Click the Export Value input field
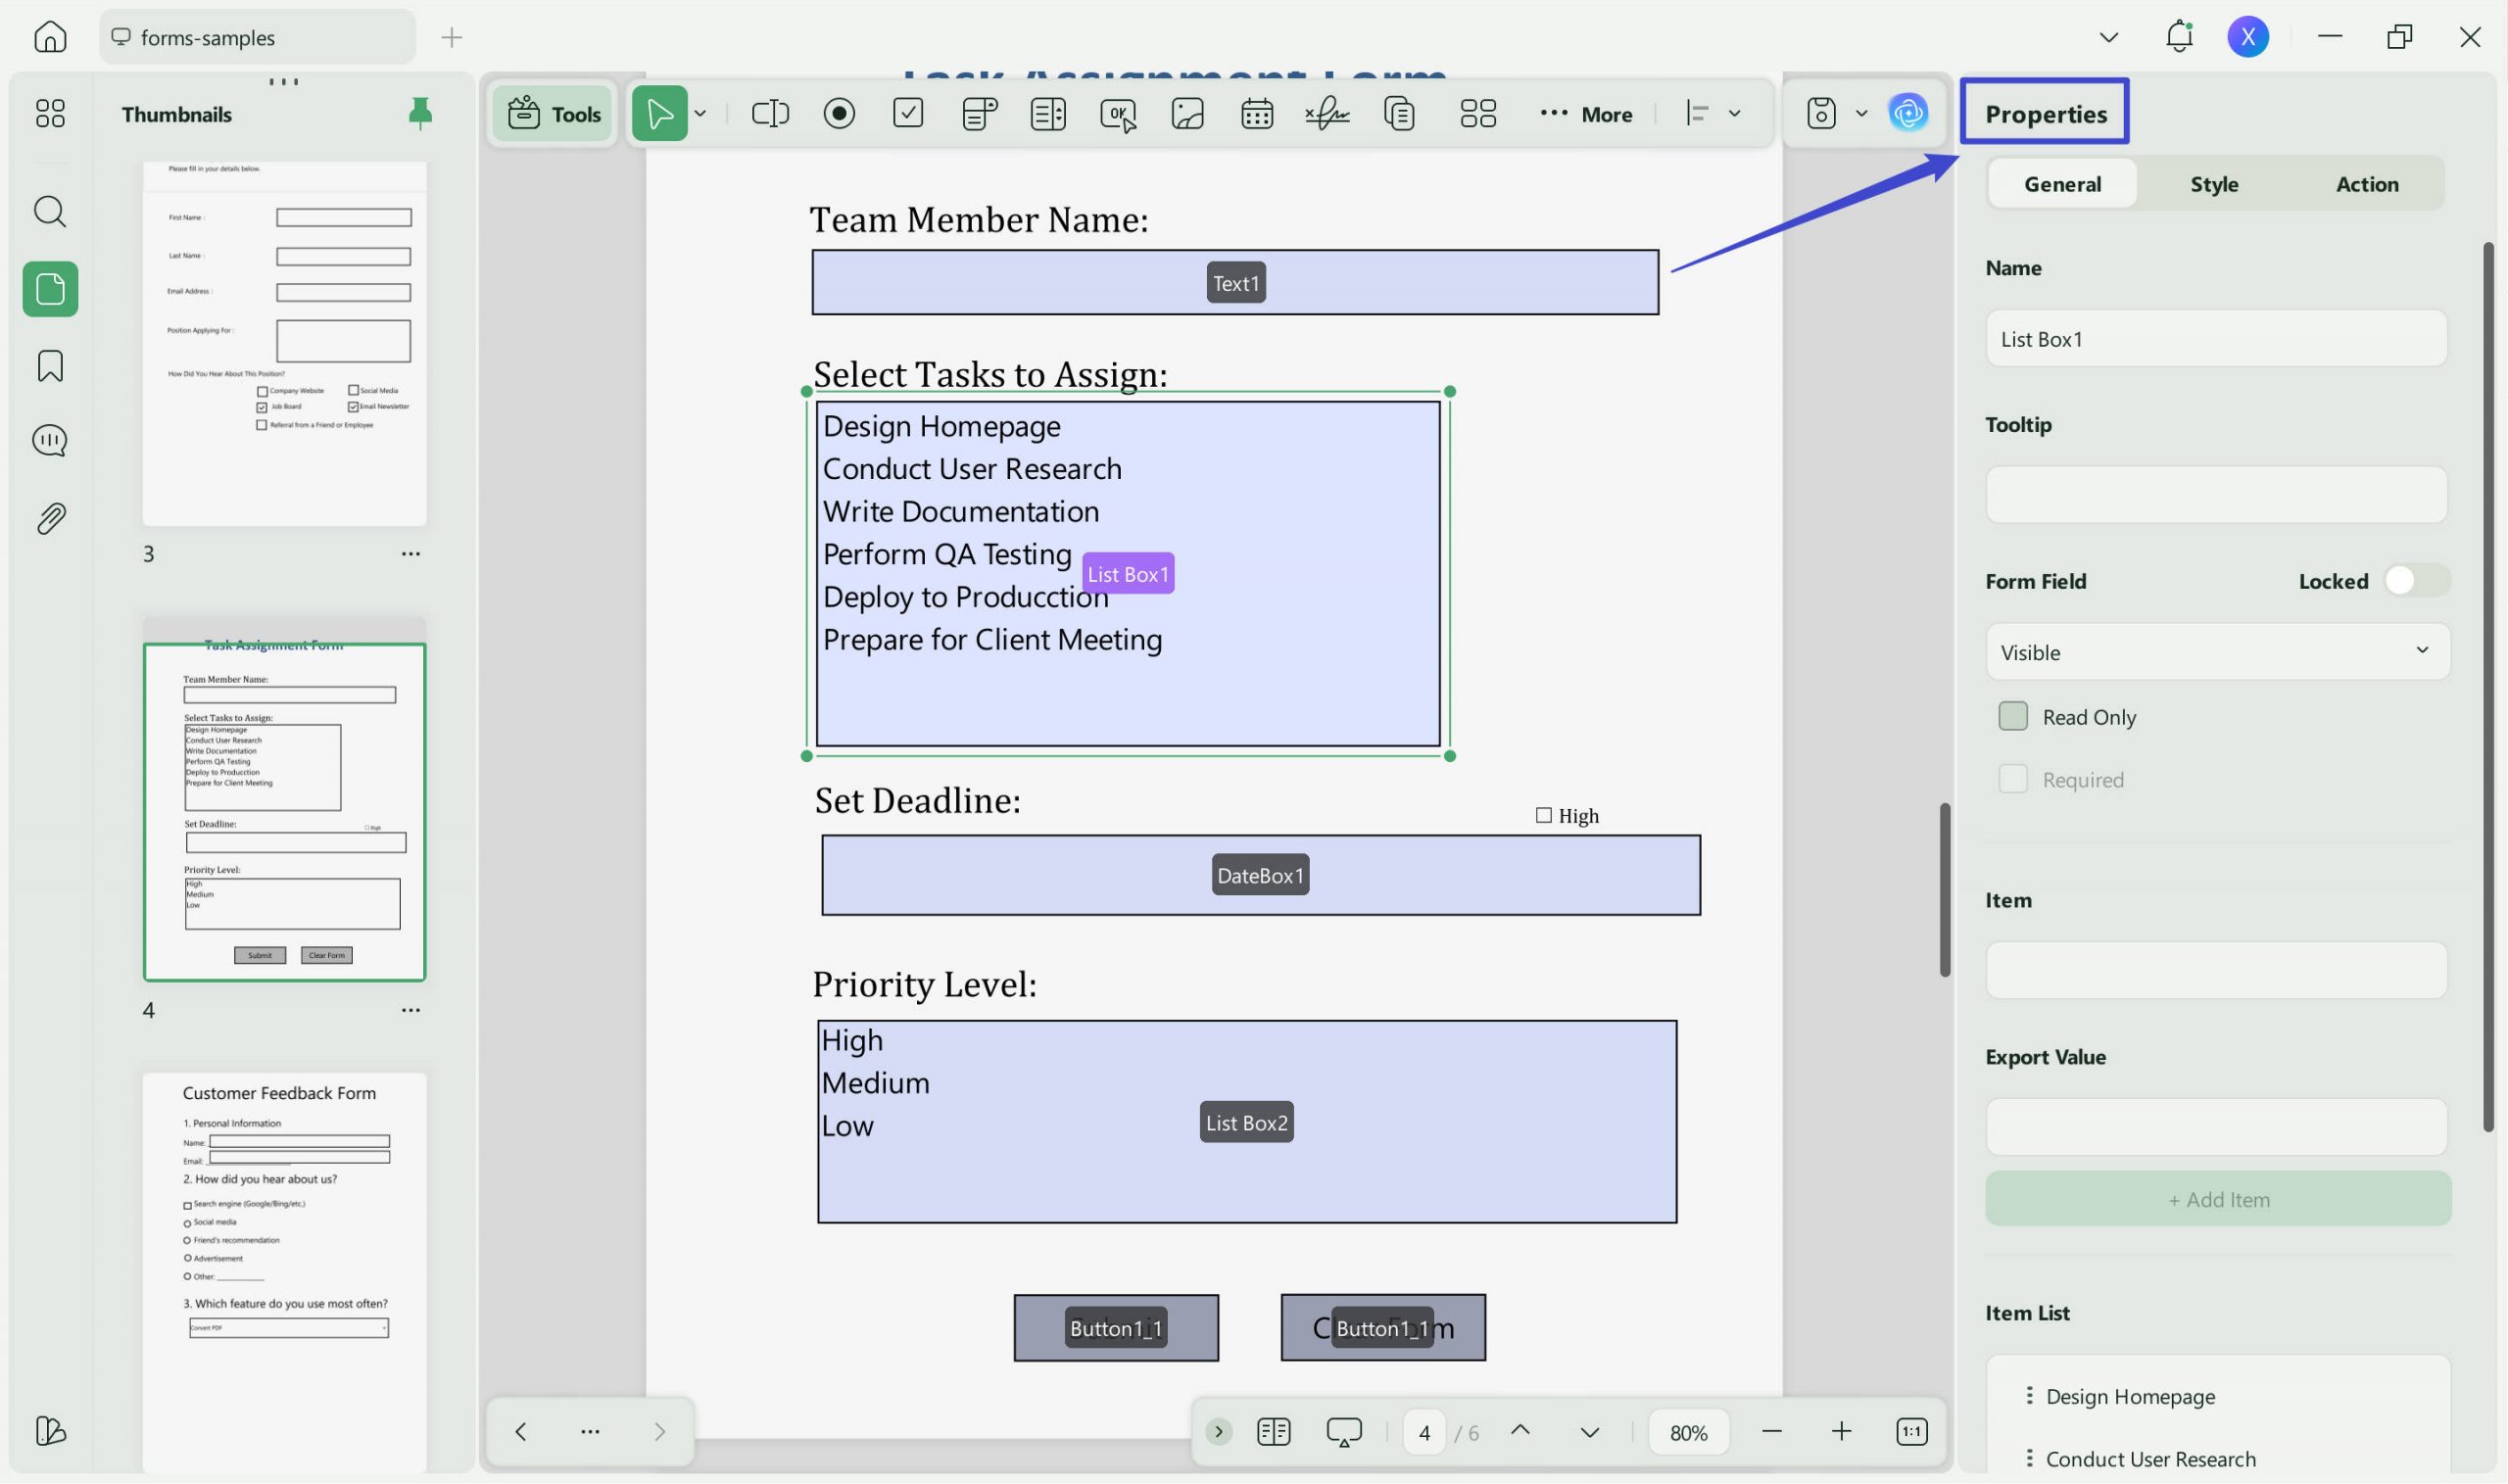 pyautogui.click(x=2216, y=1127)
